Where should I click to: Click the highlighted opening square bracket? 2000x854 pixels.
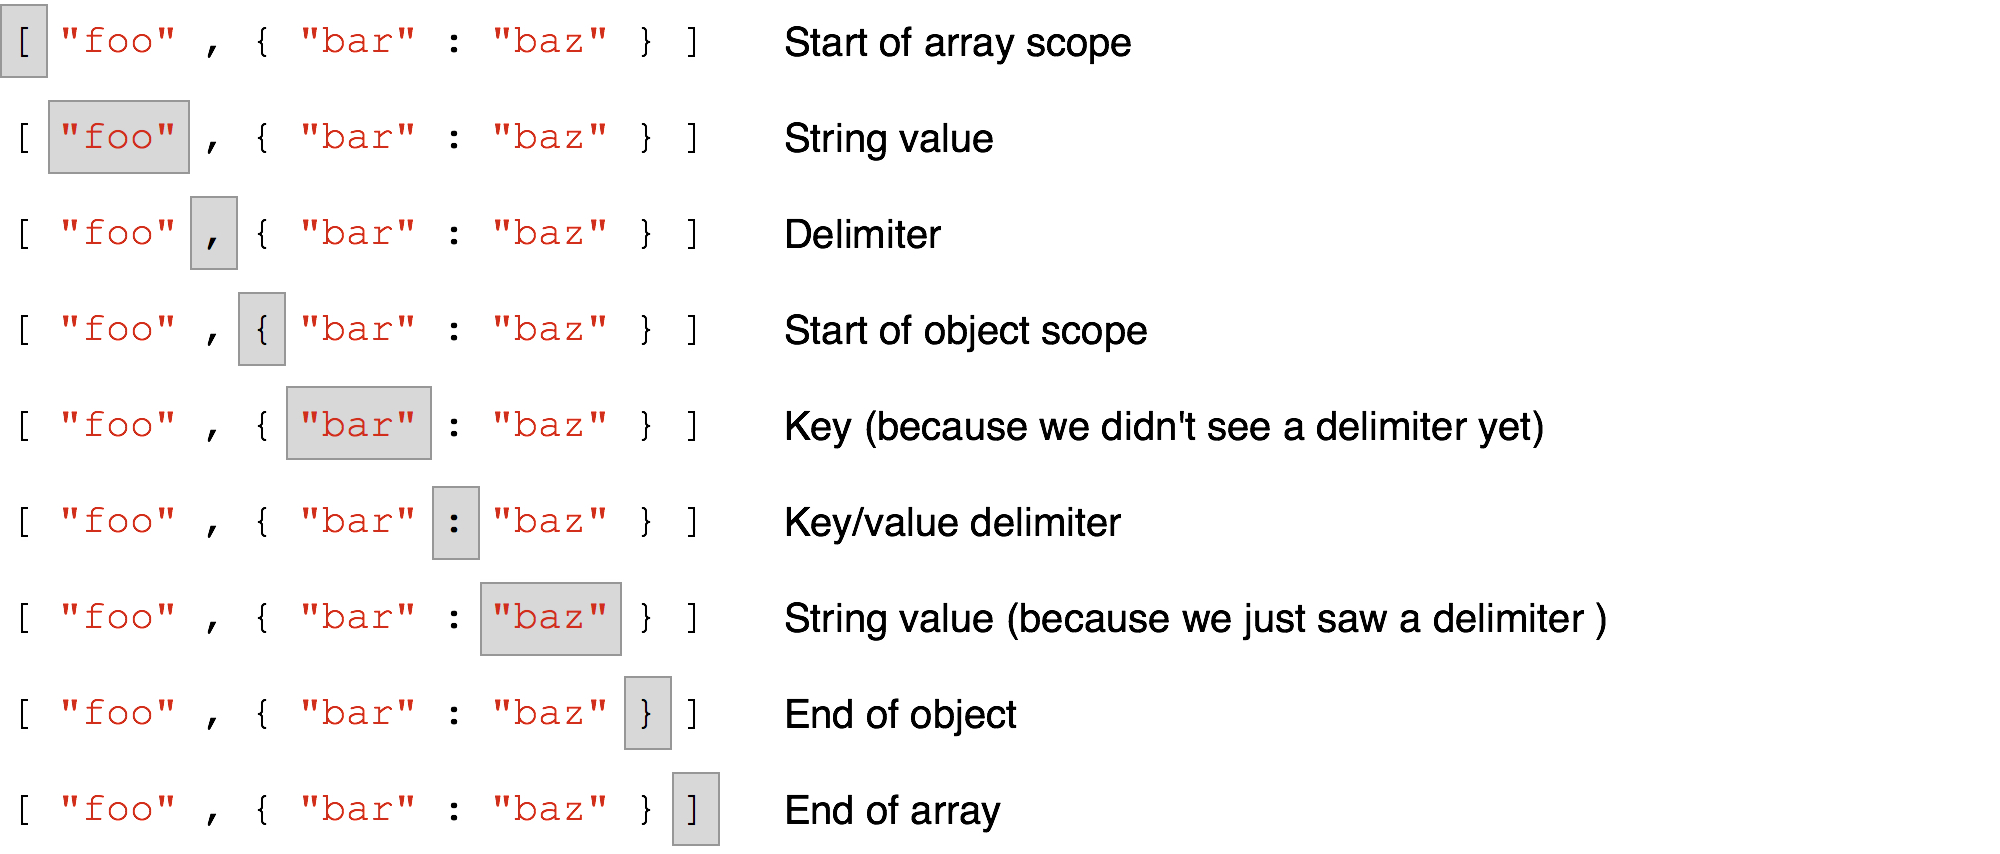click(24, 42)
